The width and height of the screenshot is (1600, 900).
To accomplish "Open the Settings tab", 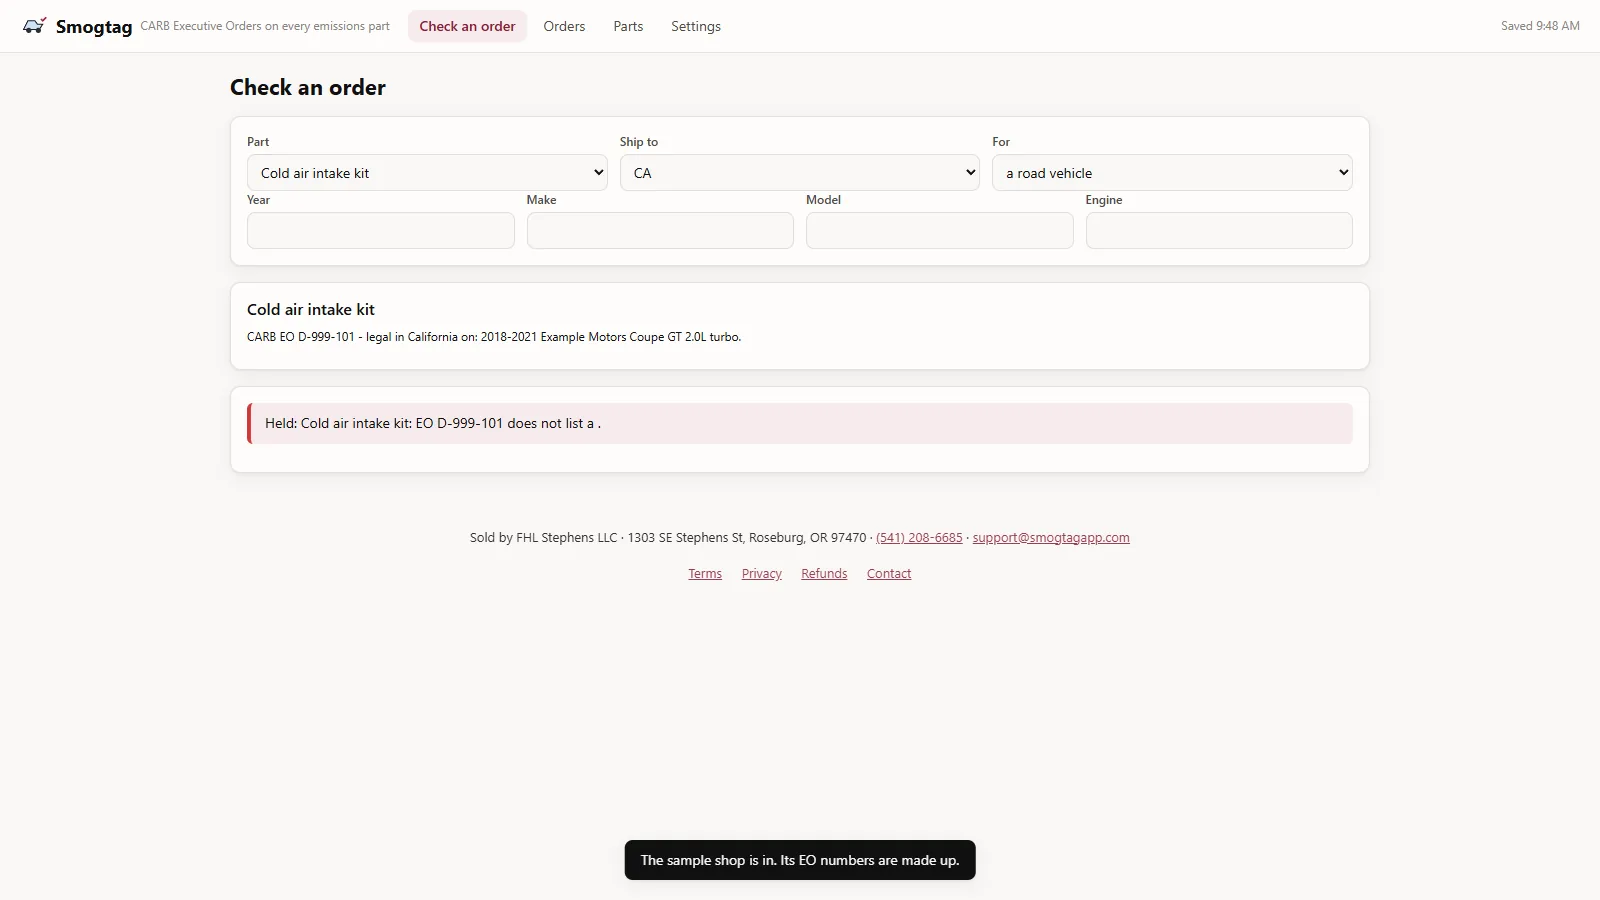I will coord(696,26).
